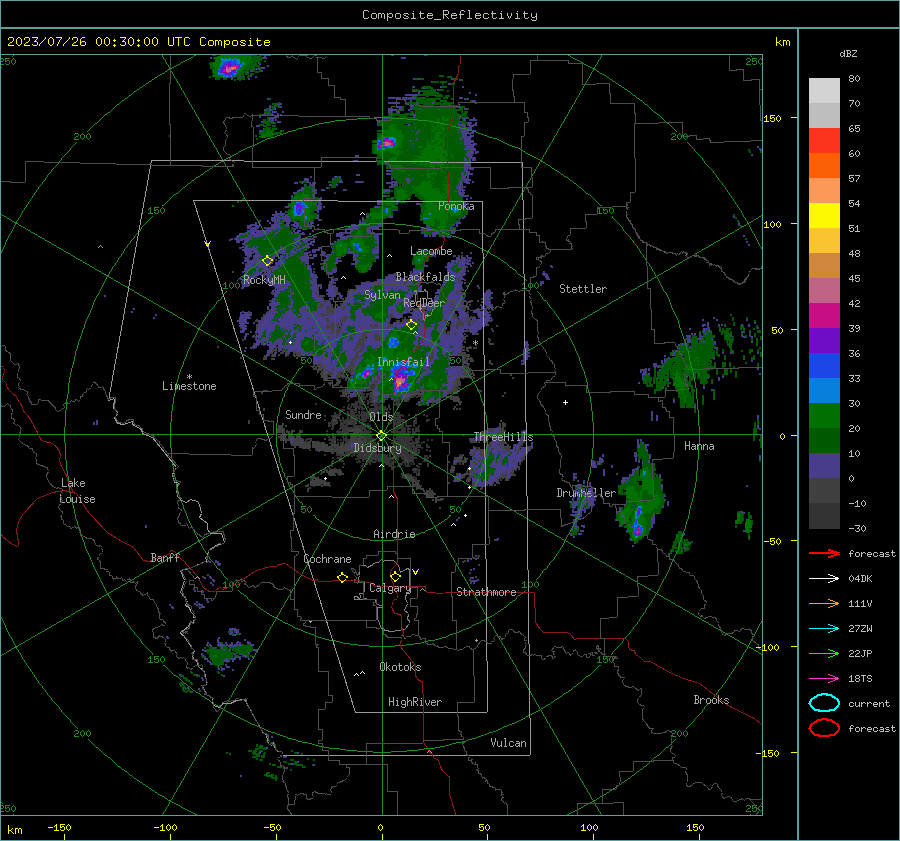This screenshot has height=841, width=900.
Task: Click the Okotoks label
Action: coord(400,667)
